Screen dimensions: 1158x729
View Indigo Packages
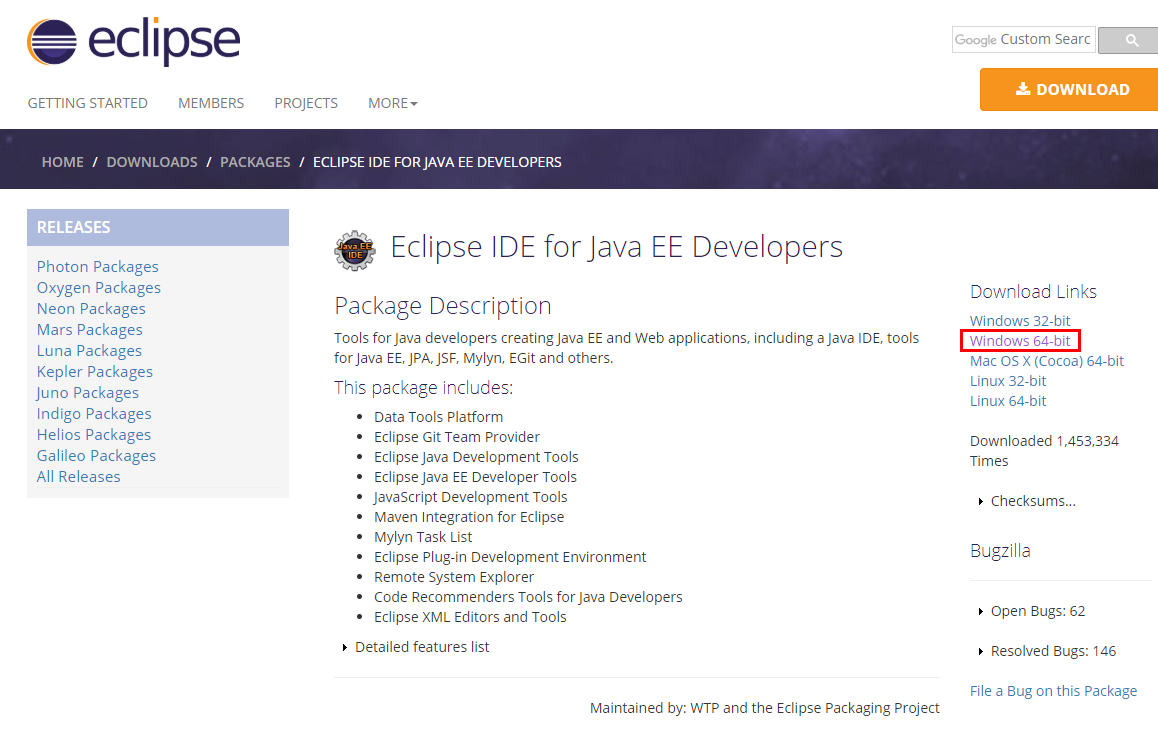point(95,414)
